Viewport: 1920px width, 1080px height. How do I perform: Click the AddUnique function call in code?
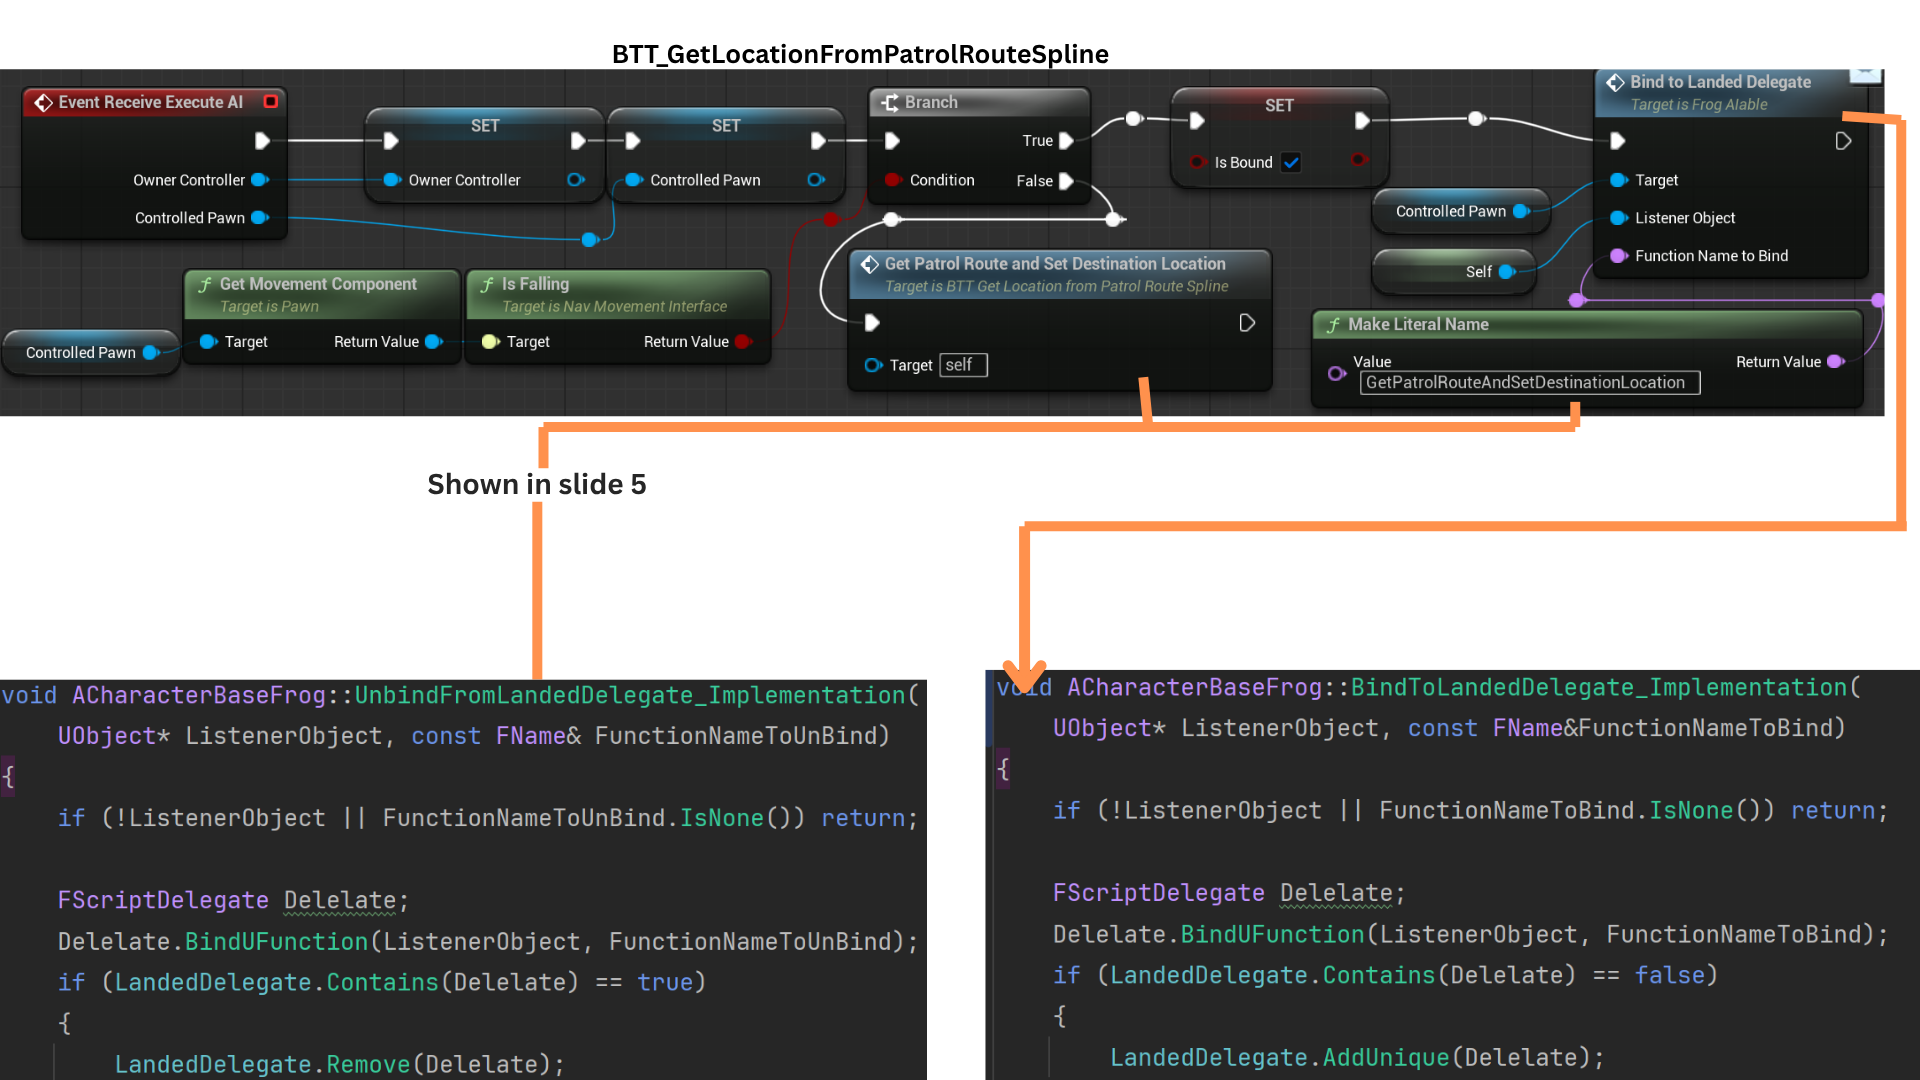click(x=1385, y=1058)
